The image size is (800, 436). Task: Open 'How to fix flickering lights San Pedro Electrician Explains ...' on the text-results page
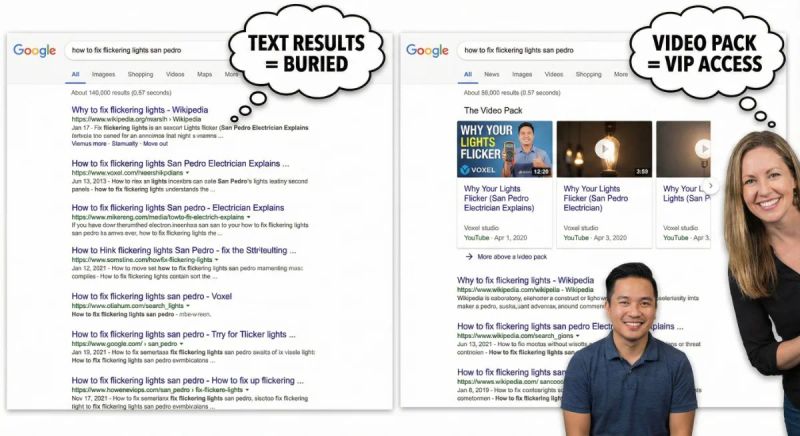coord(181,164)
